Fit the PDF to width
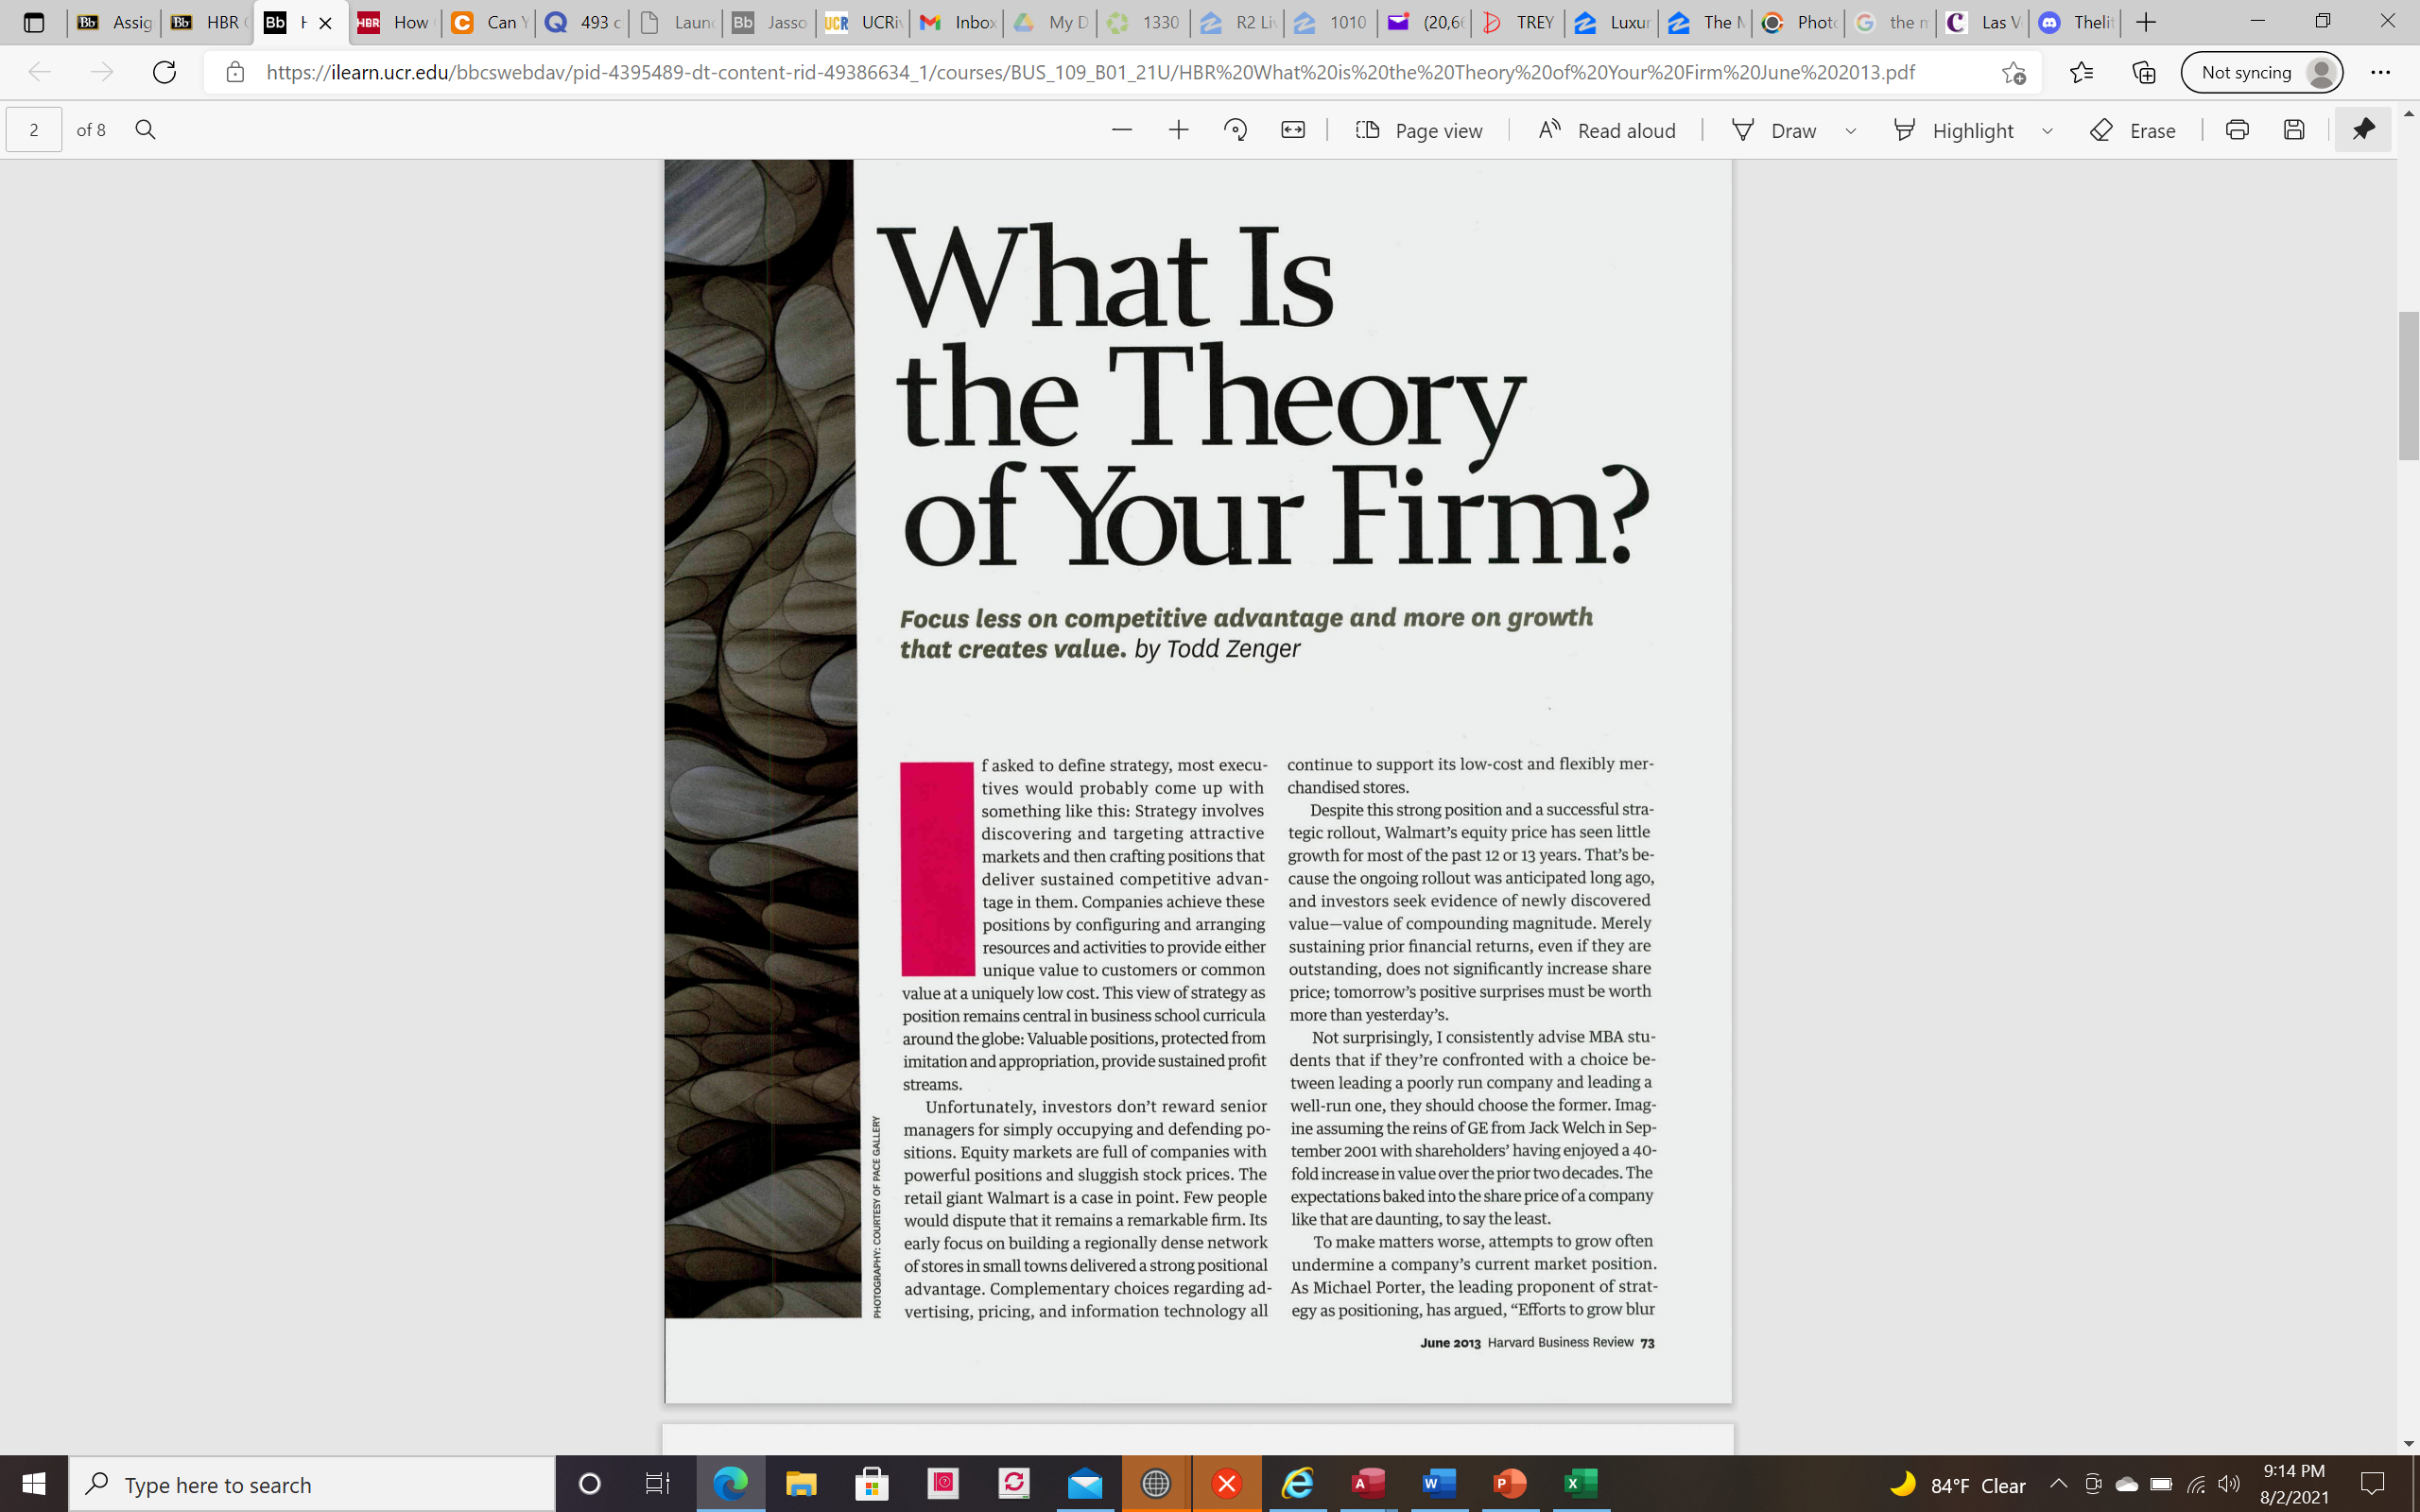 coord(1293,130)
